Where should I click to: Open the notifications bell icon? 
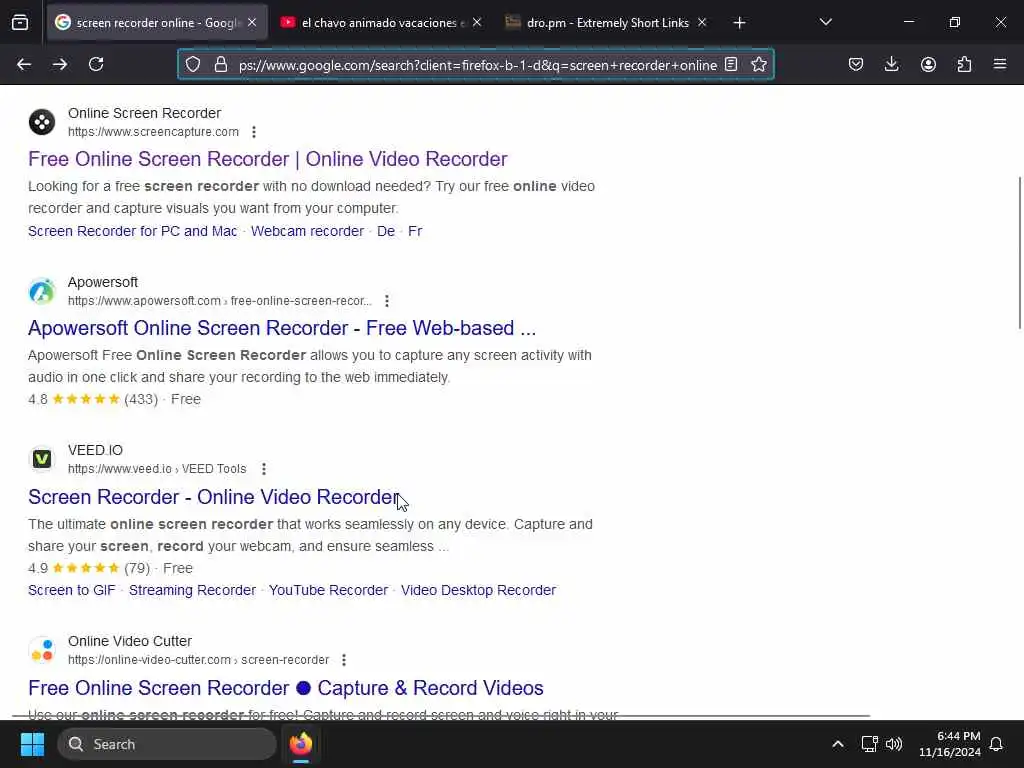(x=997, y=744)
